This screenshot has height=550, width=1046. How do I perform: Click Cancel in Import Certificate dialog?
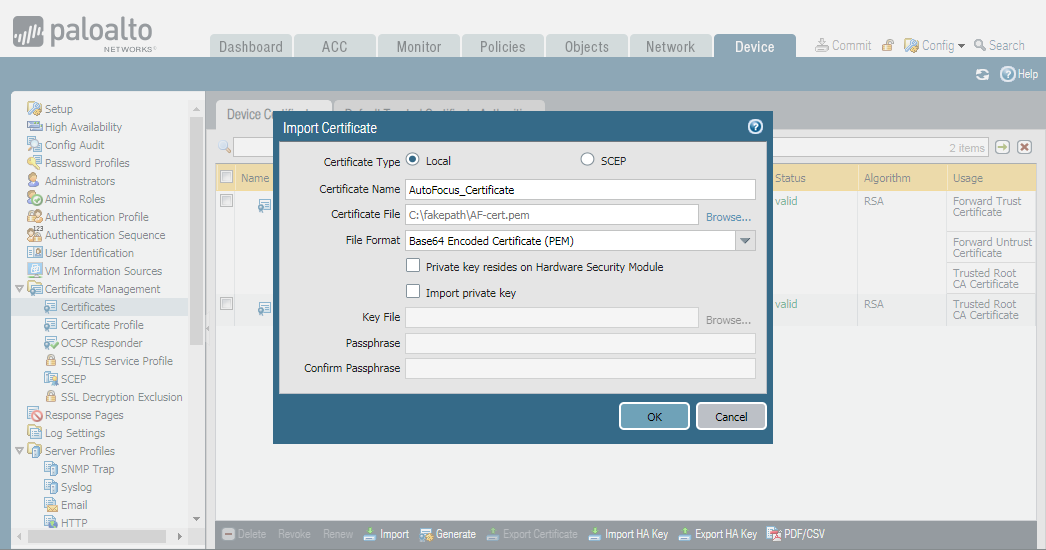tap(731, 417)
